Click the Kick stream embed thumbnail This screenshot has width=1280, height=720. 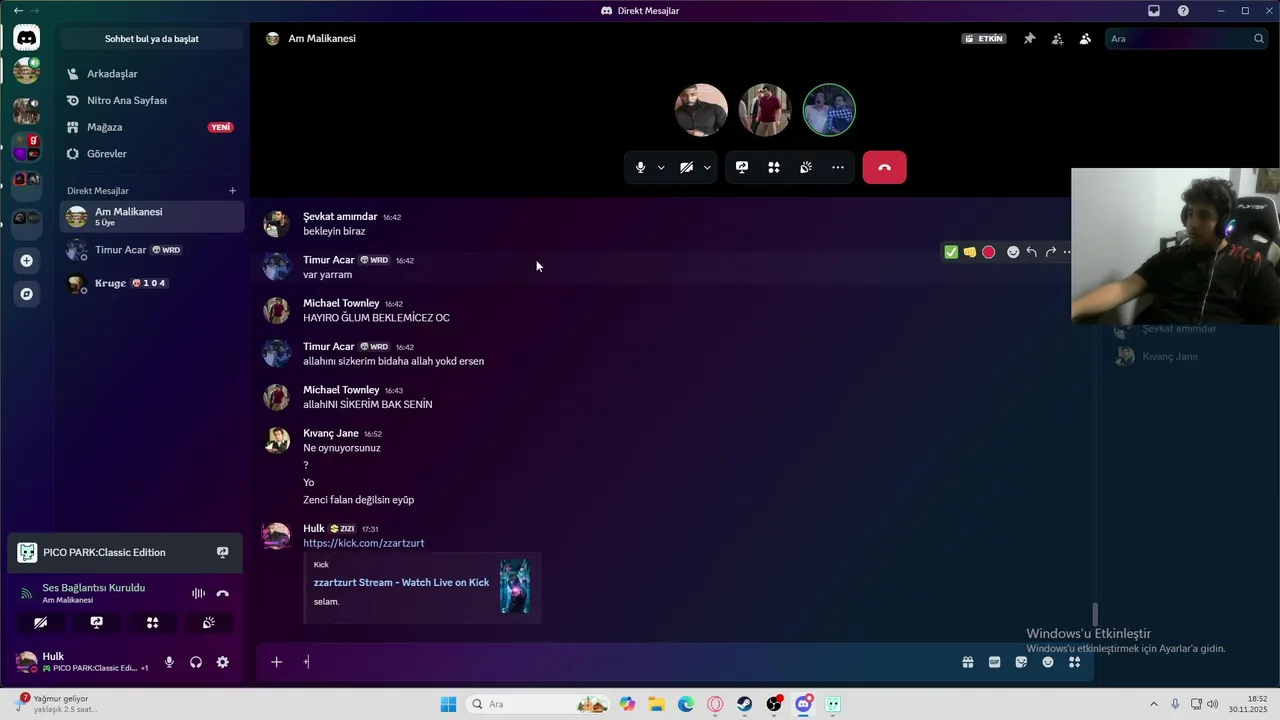515,586
